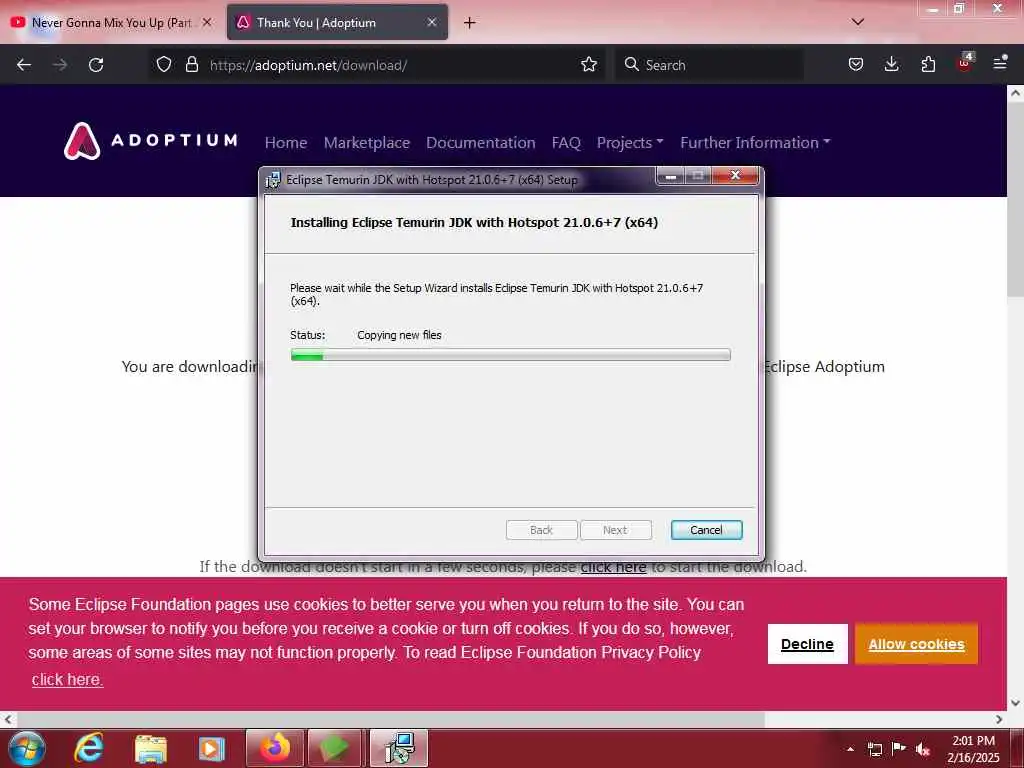Open the FAQ nav link
1024x768 pixels.
pyautogui.click(x=566, y=142)
